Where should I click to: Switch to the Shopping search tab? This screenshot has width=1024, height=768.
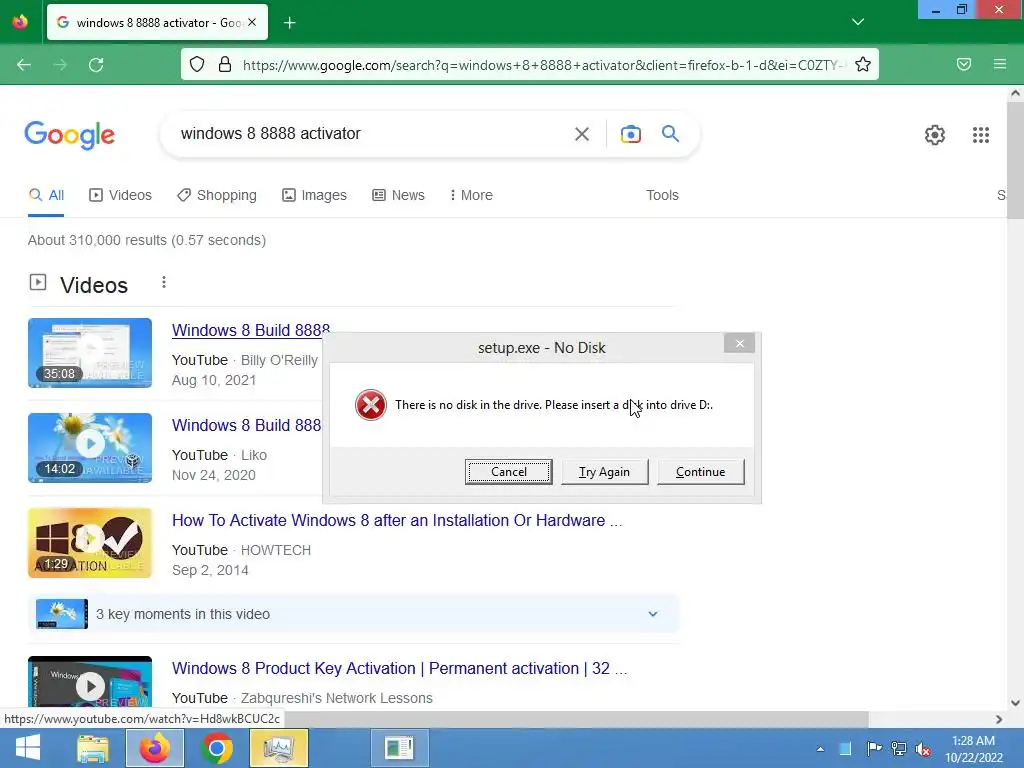point(217,195)
